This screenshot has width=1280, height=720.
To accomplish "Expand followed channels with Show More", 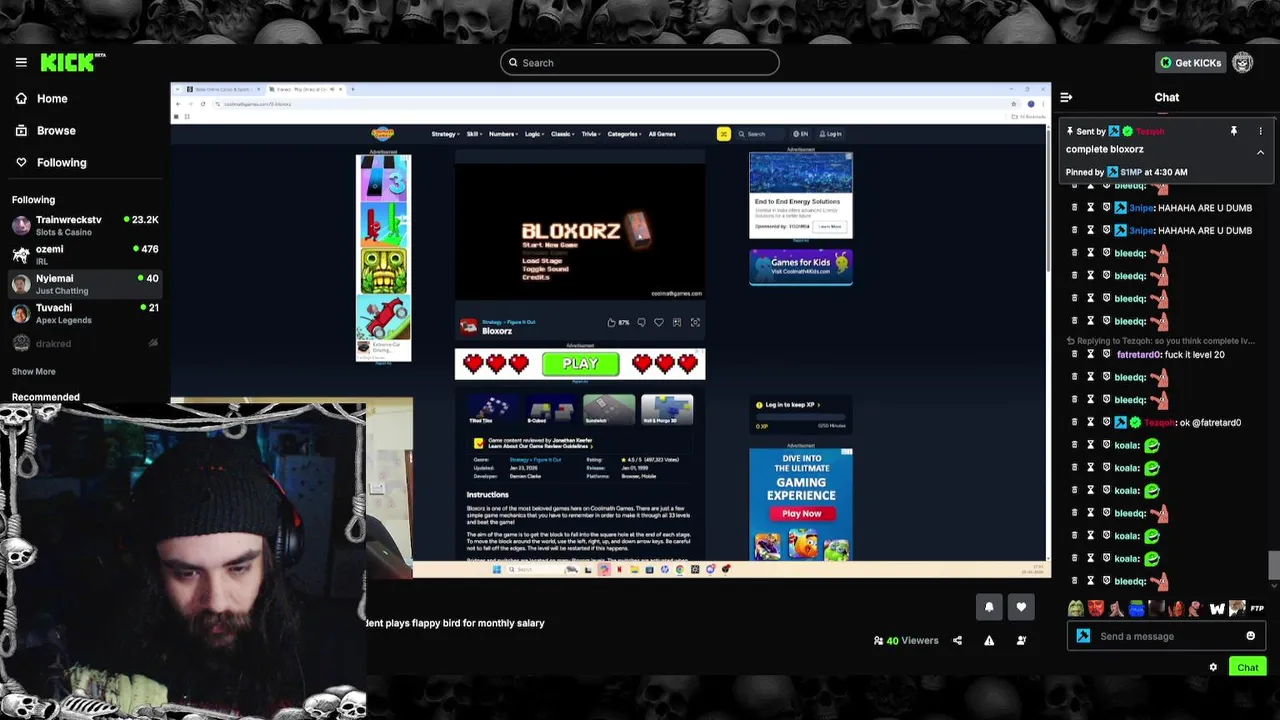I will (34, 371).
